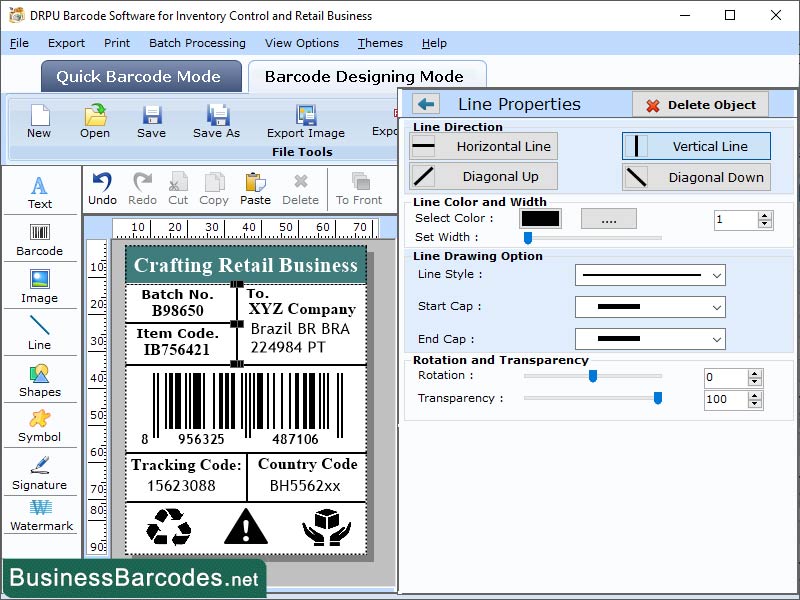Image resolution: width=800 pixels, height=600 pixels.
Task: Open the Start Cap dropdown
Action: click(x=717, y=308)
